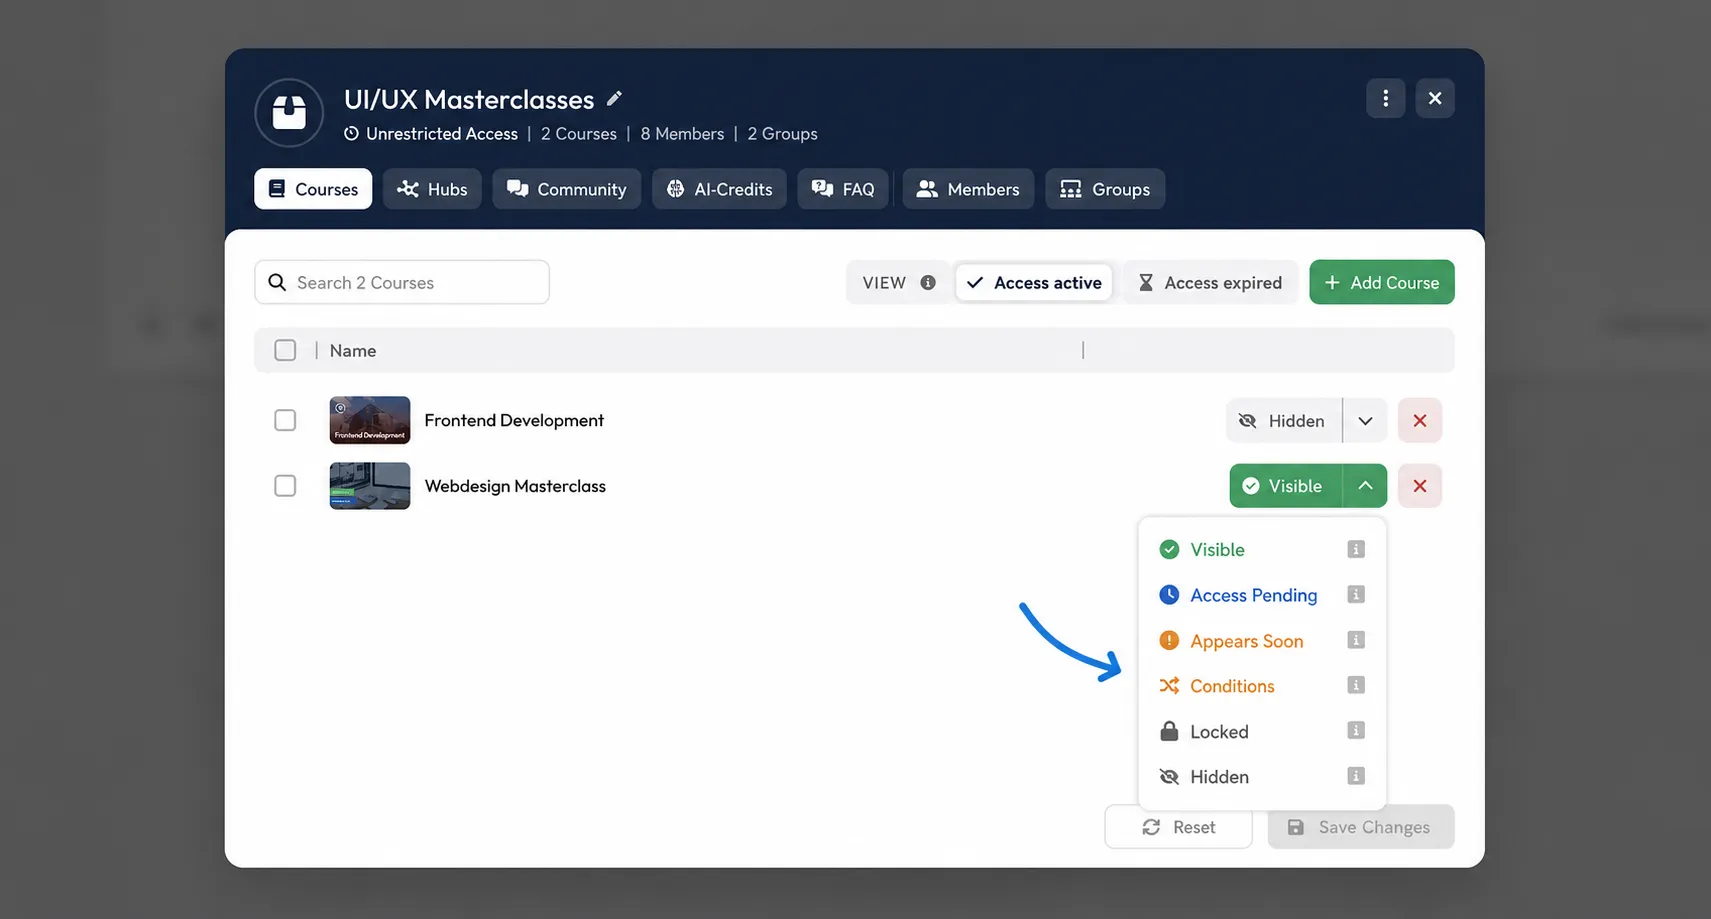Click the Reset button
Image resolution: width=1711 pixels, height=919 pixels.
1178,827
